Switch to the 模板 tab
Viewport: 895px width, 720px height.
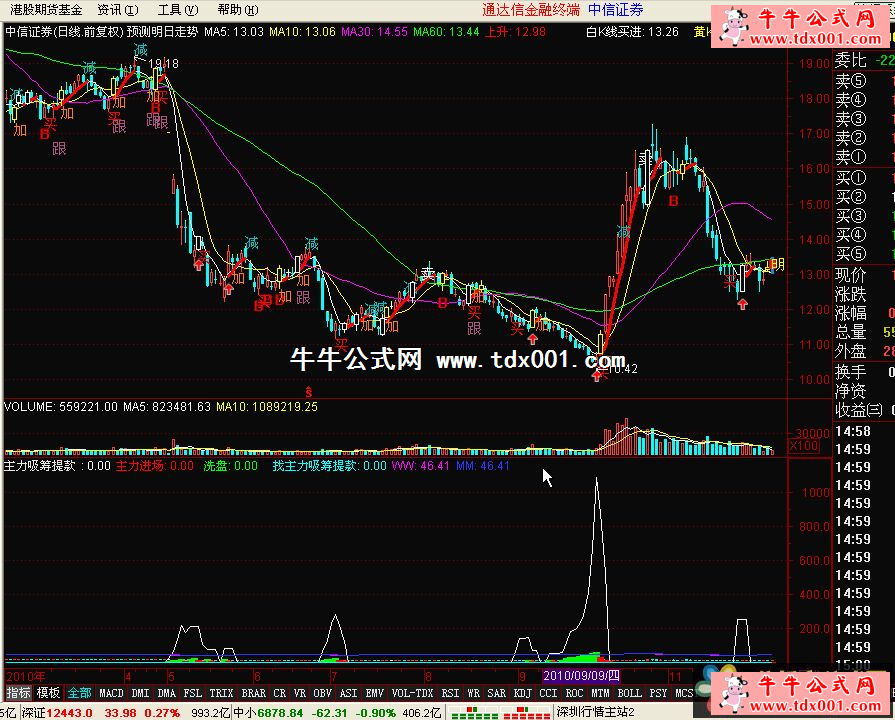[48, 693]
